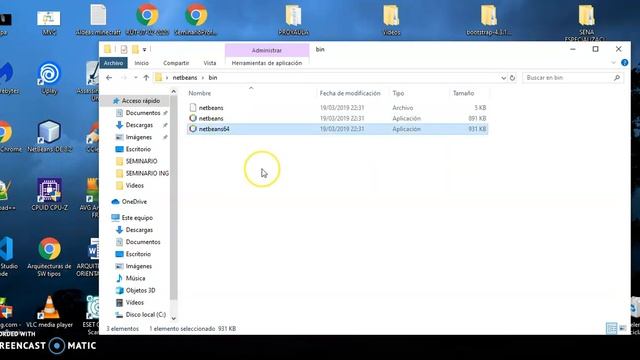This screenshot has width=640, height=360.
Task: Click the search magnifier icon
Action: pyautogui.click(x=617, y=78)
